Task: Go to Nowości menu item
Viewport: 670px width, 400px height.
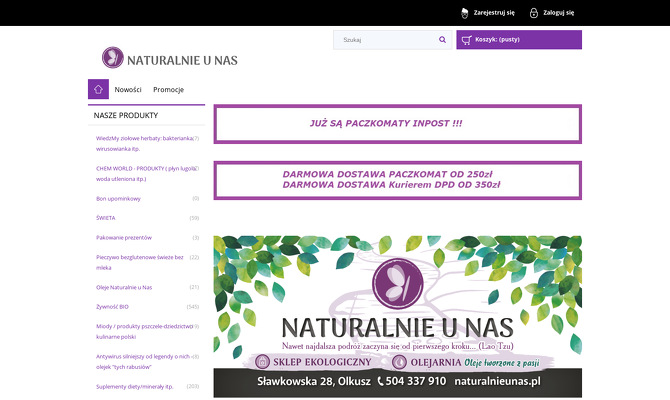Action: point(128,89)
